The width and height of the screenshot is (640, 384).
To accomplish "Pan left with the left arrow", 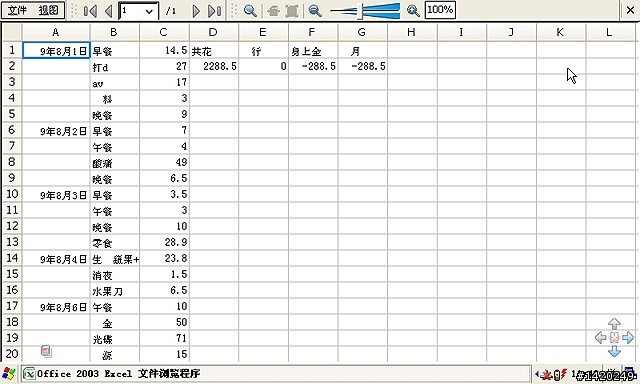I will (x=600, y=337).
